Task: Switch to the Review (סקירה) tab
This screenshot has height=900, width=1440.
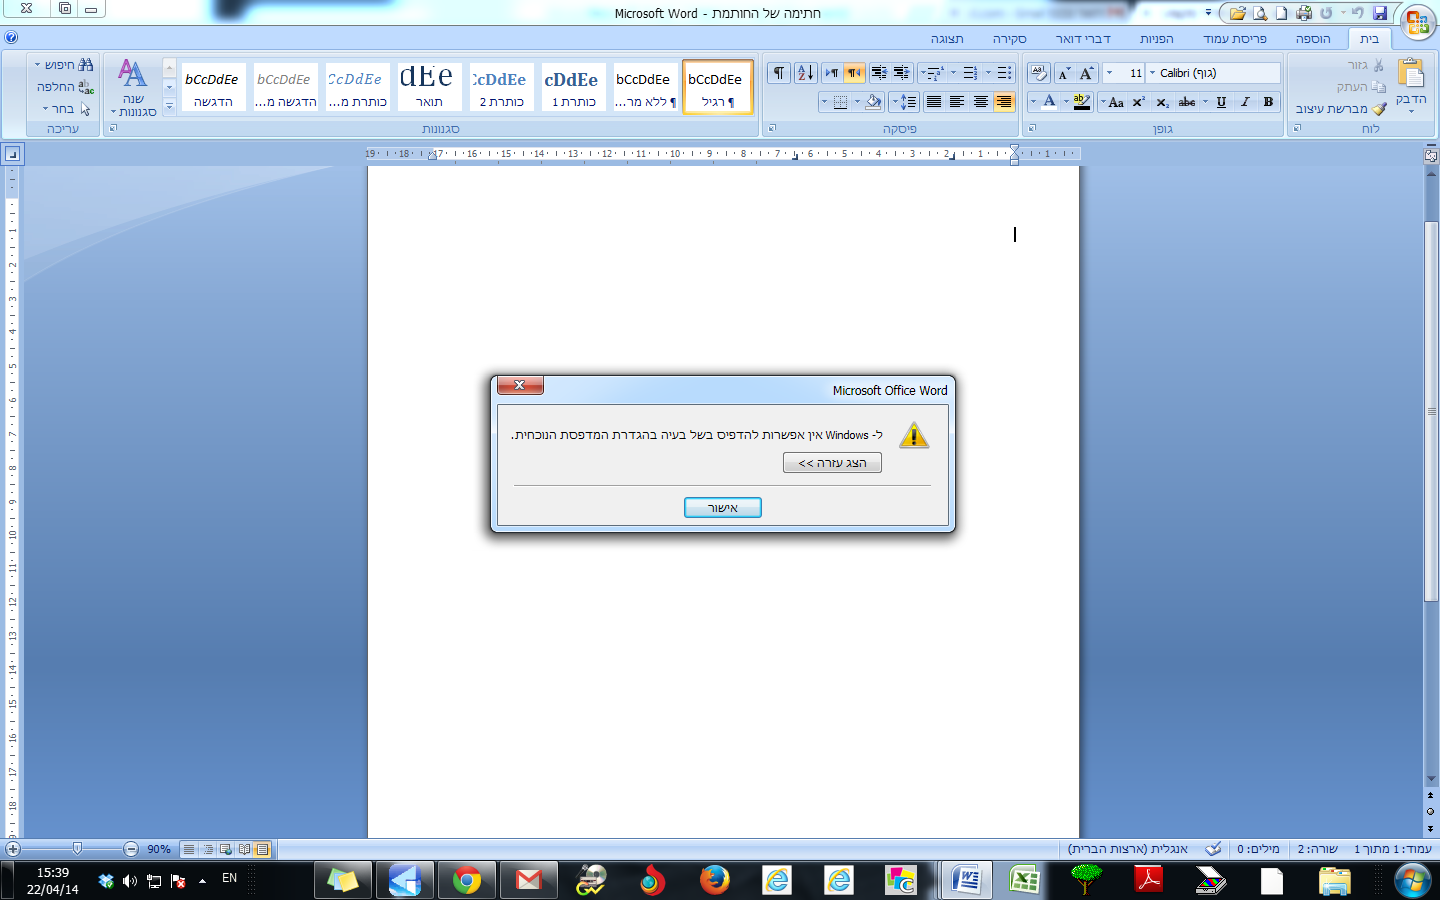Action: (x=1010, y=39)
